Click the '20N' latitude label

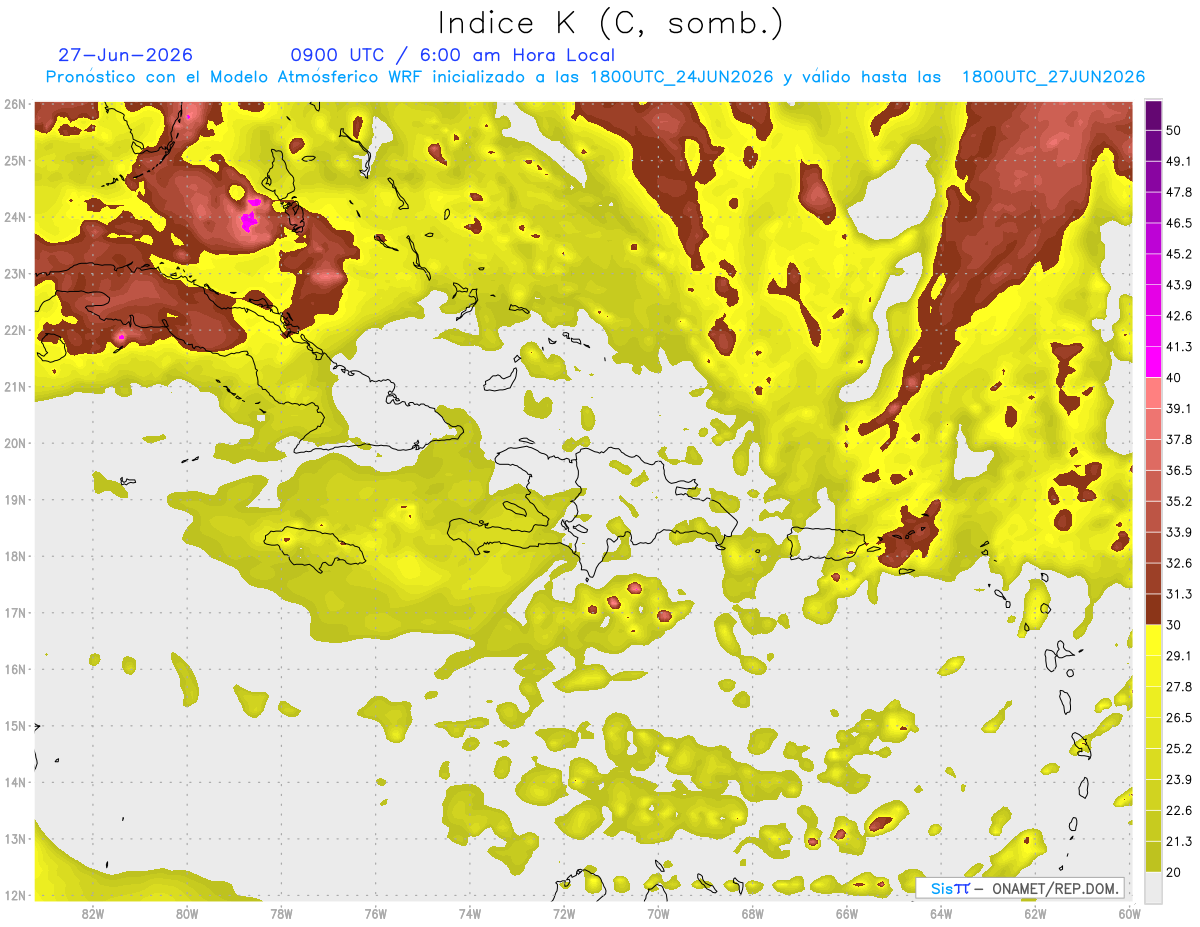(x=15, y=443)
